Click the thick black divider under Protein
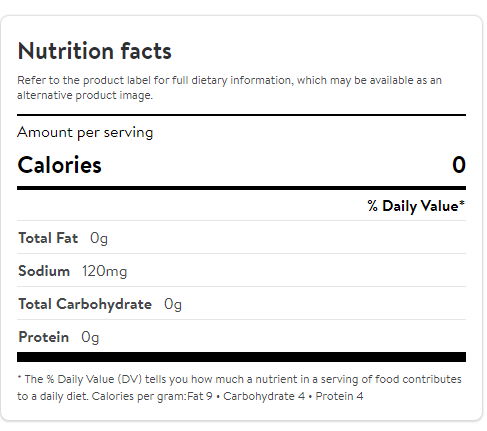Screen dimensions: 487x431 (241, 357)
